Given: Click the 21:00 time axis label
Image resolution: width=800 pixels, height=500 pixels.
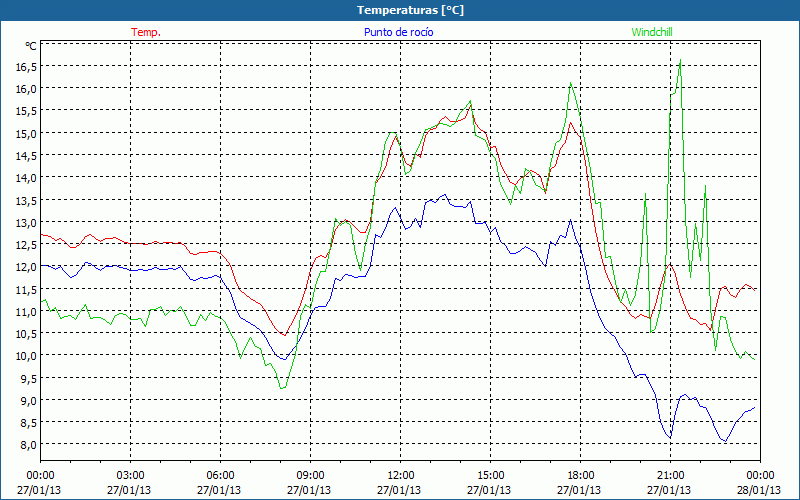Looking at the screenshot, I should pyautogui.click(x=670, y=476).
